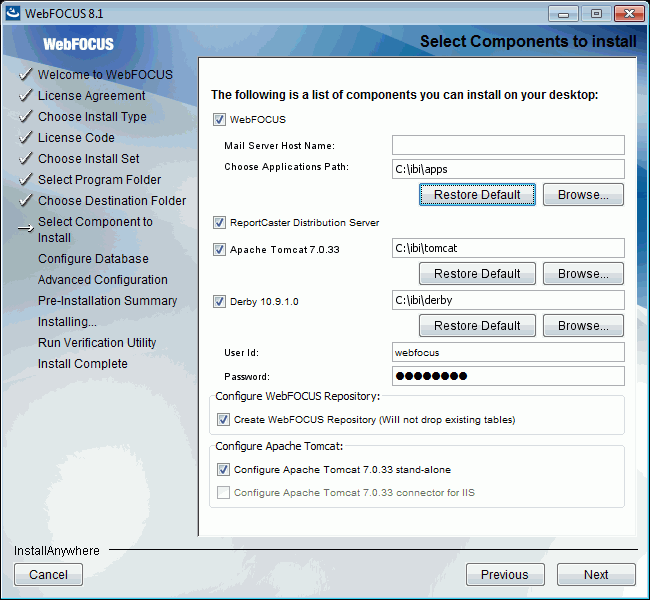The height and width of the screenshot is (600, 650).
Task: Click the Next button
Action: point(596,575)
